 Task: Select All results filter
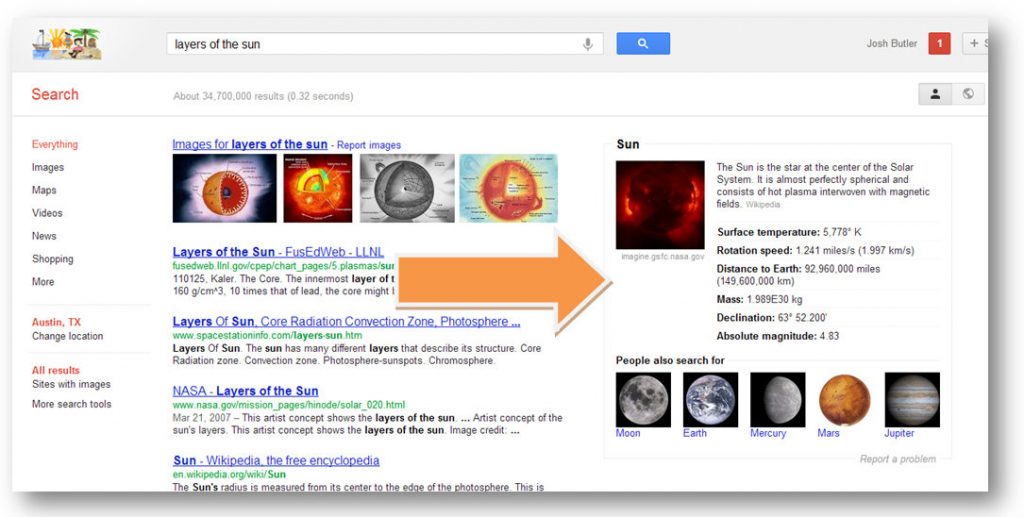click(56, 370)
